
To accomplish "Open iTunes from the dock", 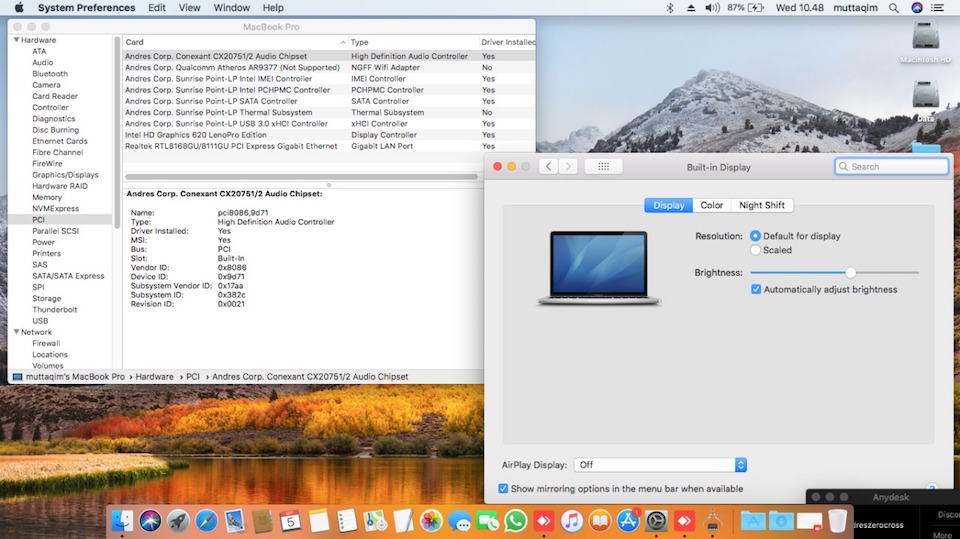I will pos(572,520).
